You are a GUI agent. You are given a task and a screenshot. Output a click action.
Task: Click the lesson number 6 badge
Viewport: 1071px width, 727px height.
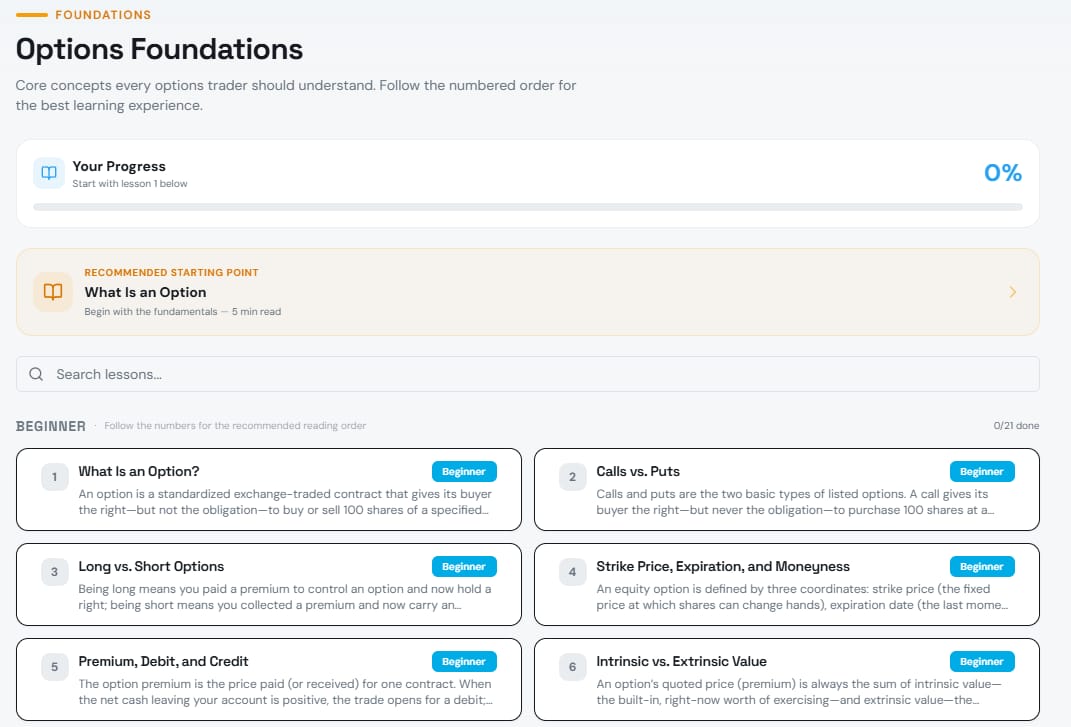pos(572,667)
